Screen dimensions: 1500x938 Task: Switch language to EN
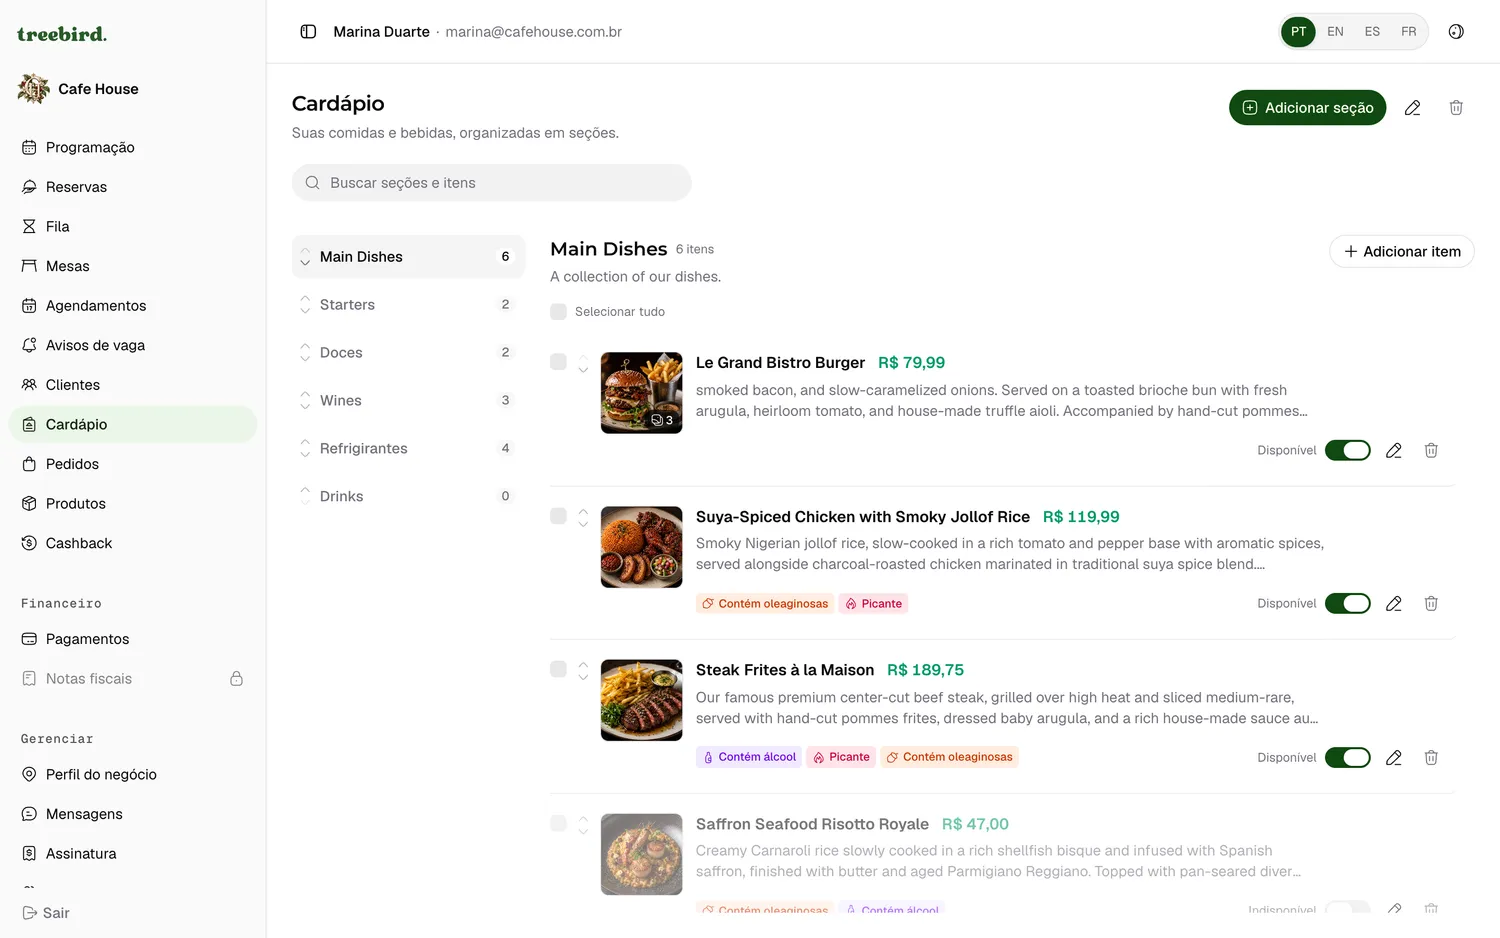(x=1335, y=32)
